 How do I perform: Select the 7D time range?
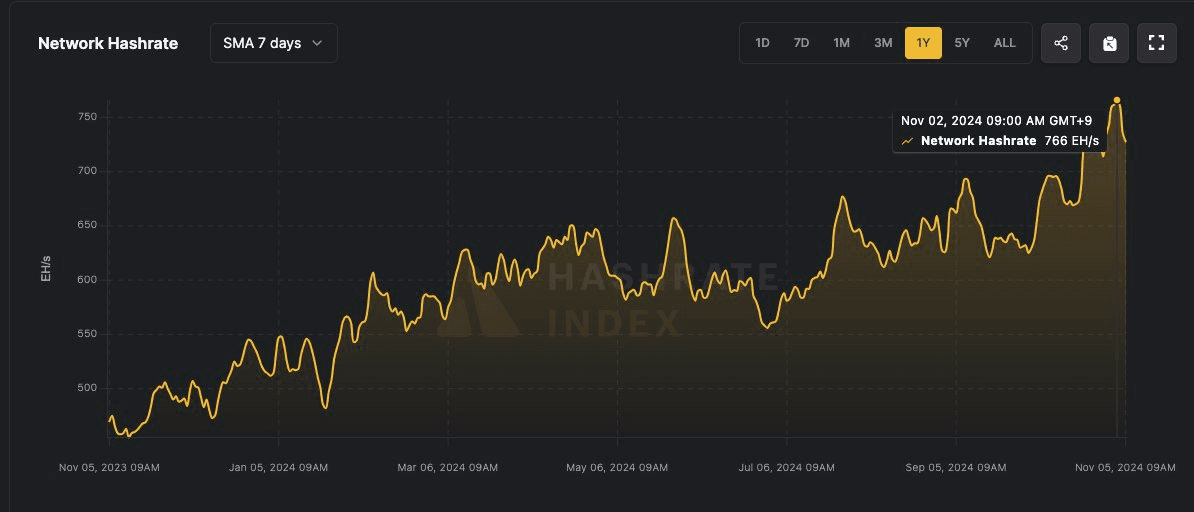pyautogui.click(x=801, y=43)
